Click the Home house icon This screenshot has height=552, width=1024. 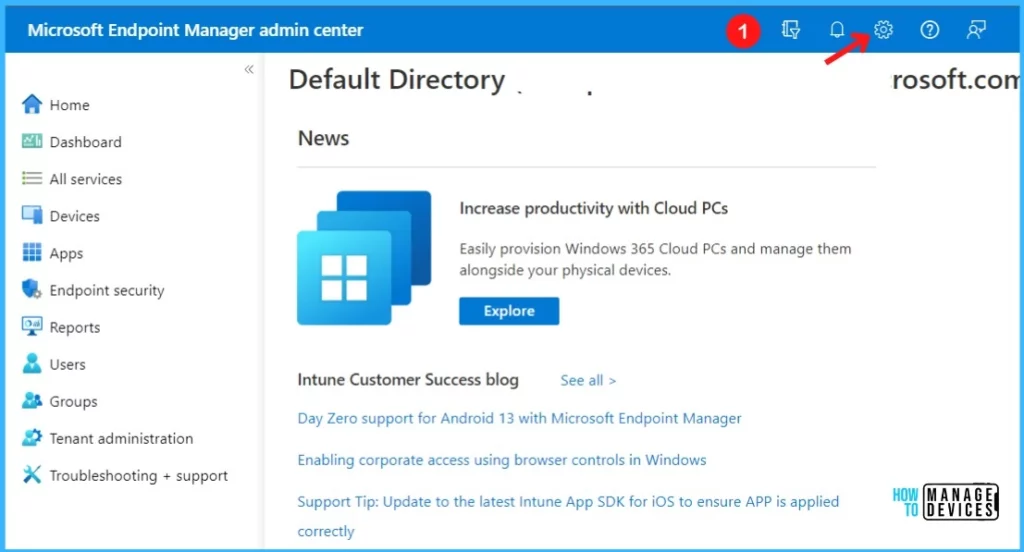click(32, 105)
